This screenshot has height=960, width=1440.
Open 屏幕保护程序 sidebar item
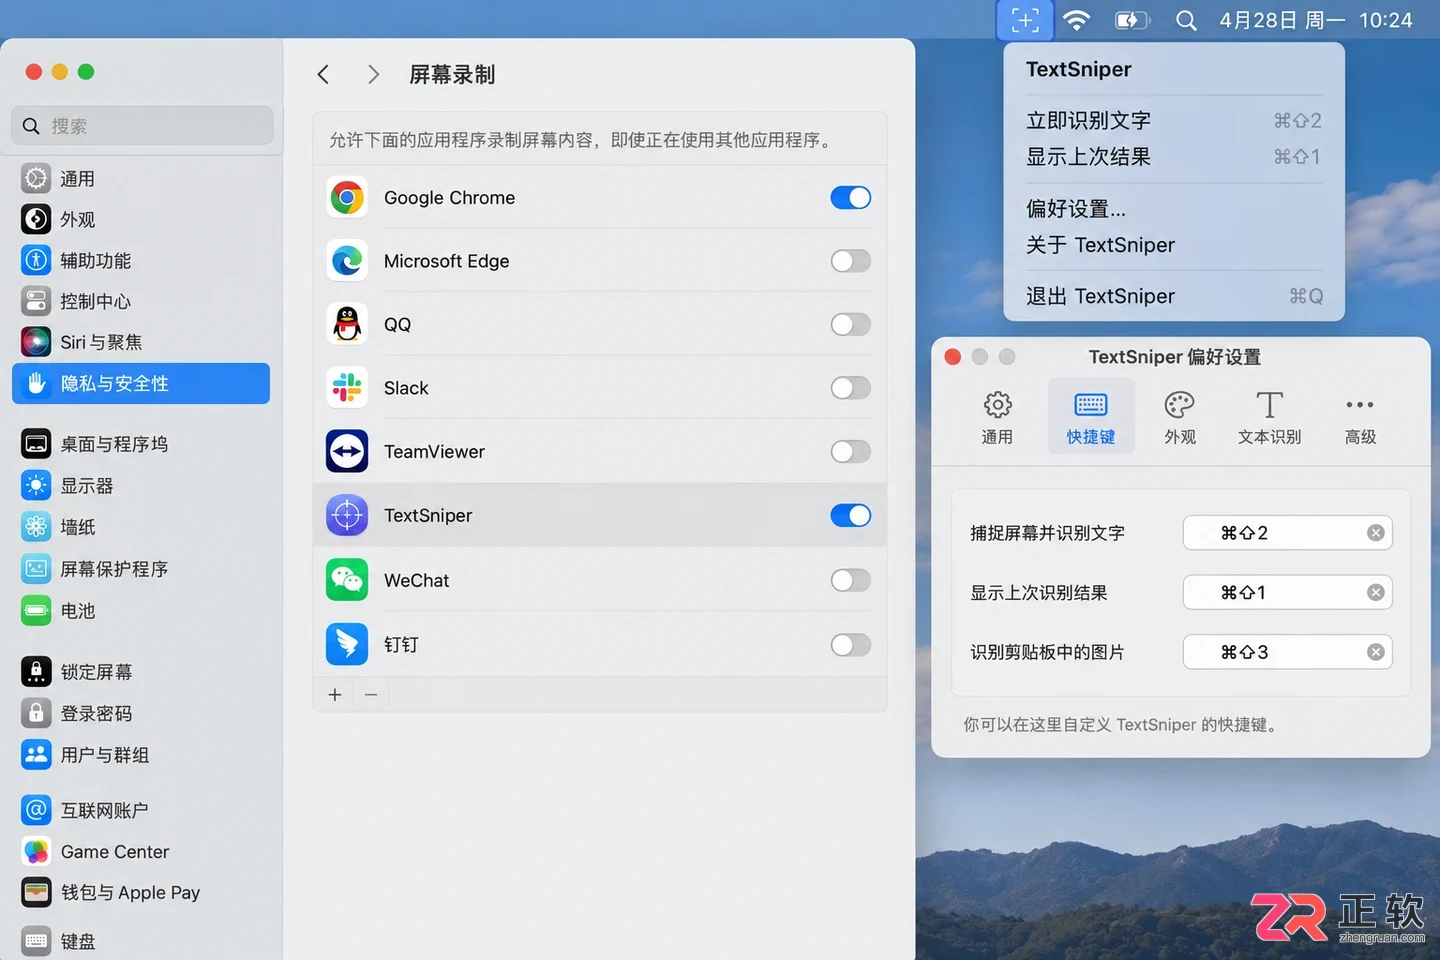coord(141,569)
